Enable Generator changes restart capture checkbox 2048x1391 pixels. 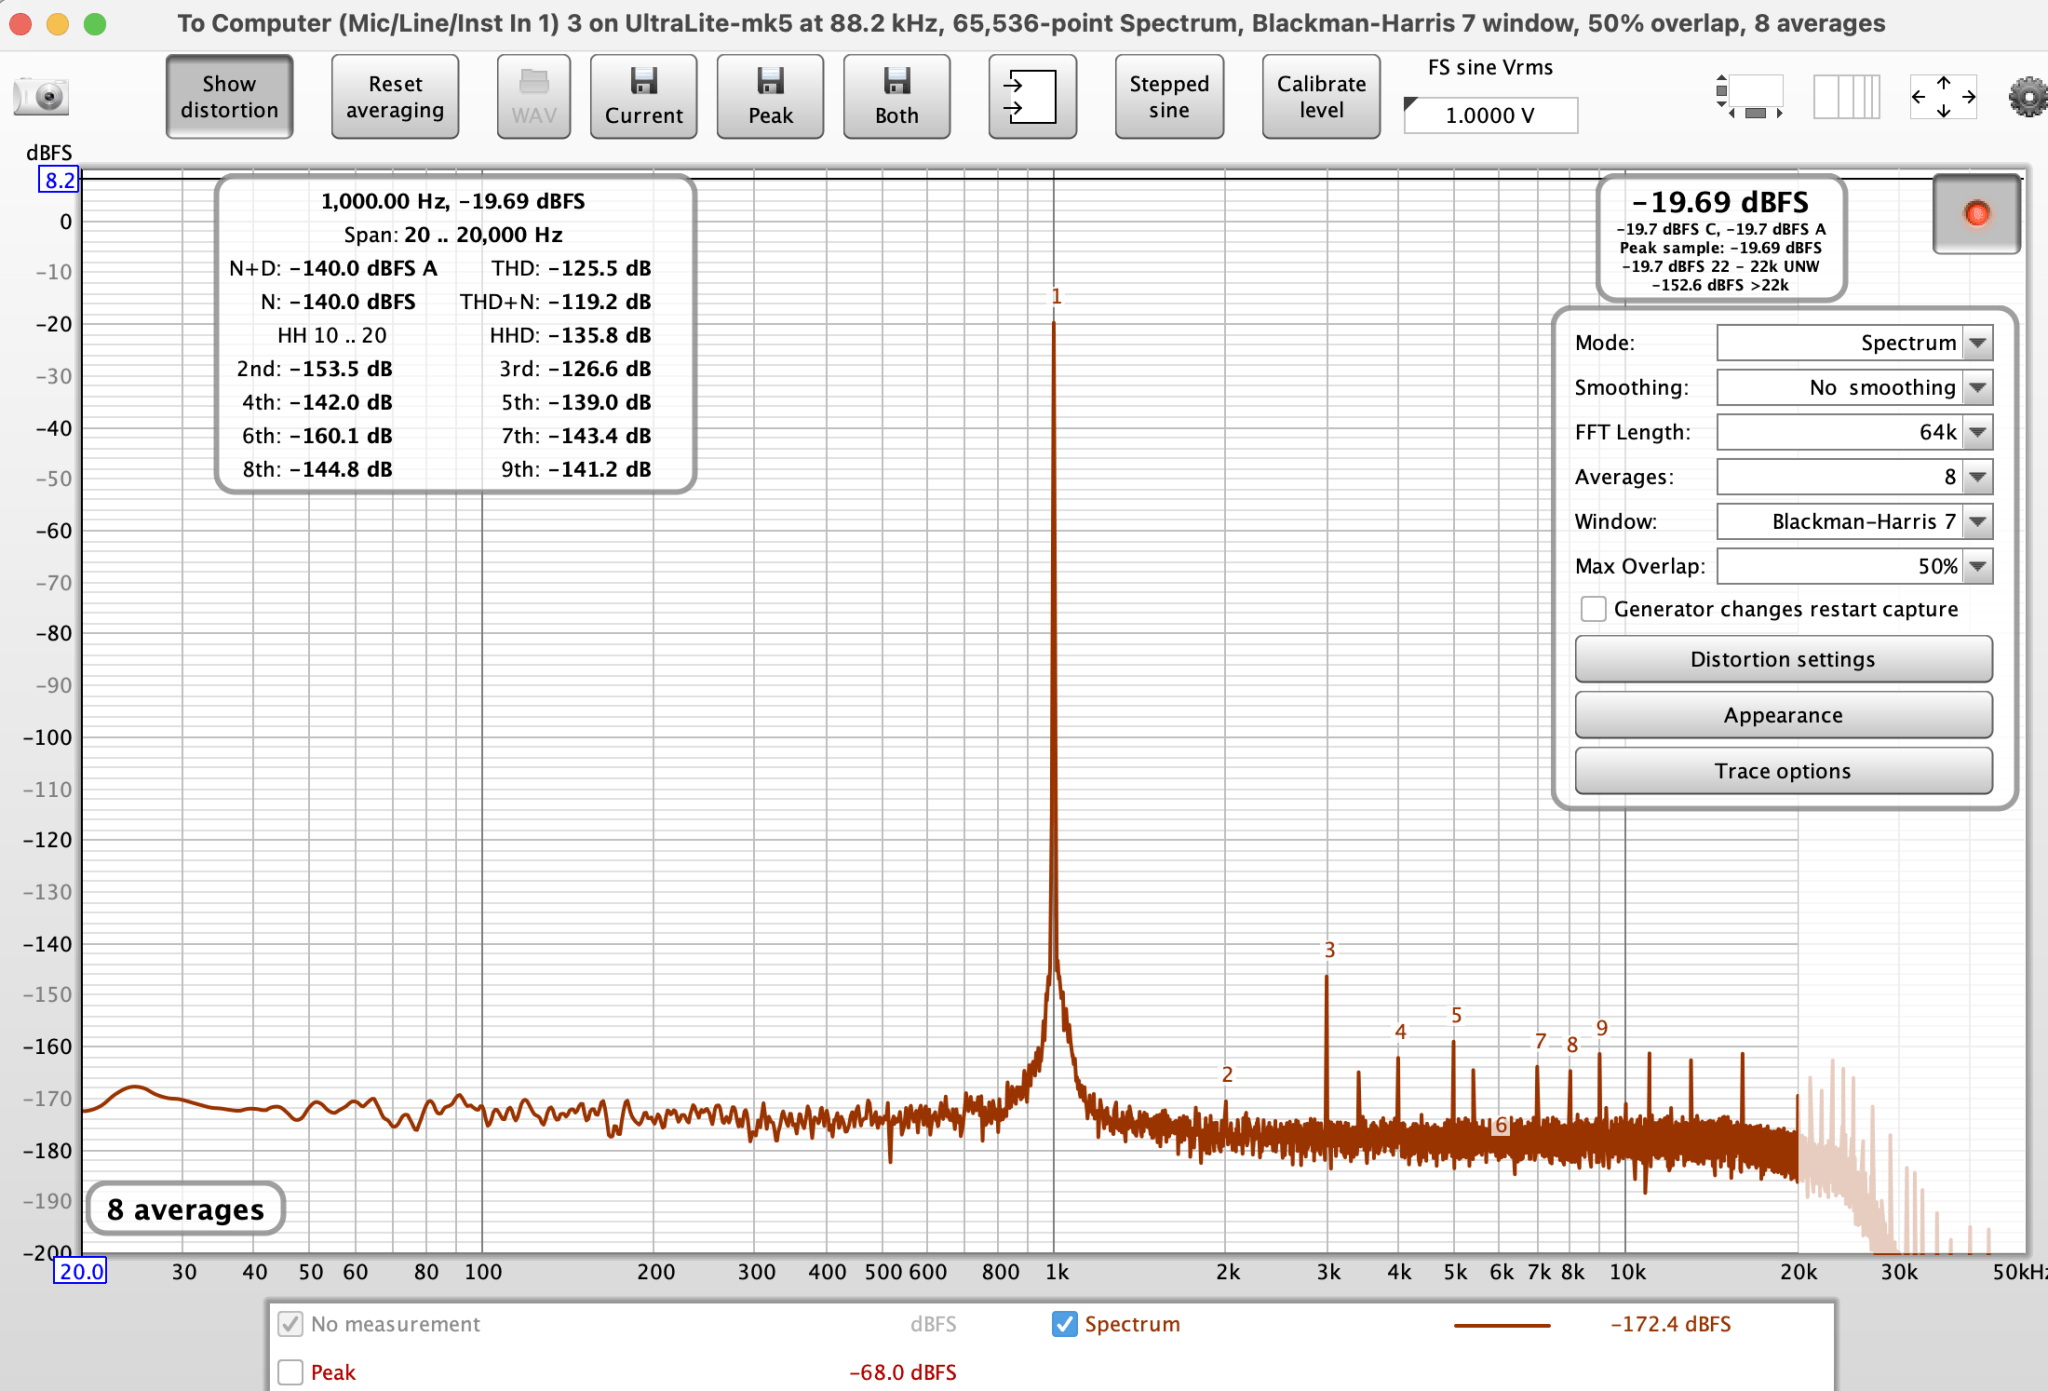(1593, 609)
